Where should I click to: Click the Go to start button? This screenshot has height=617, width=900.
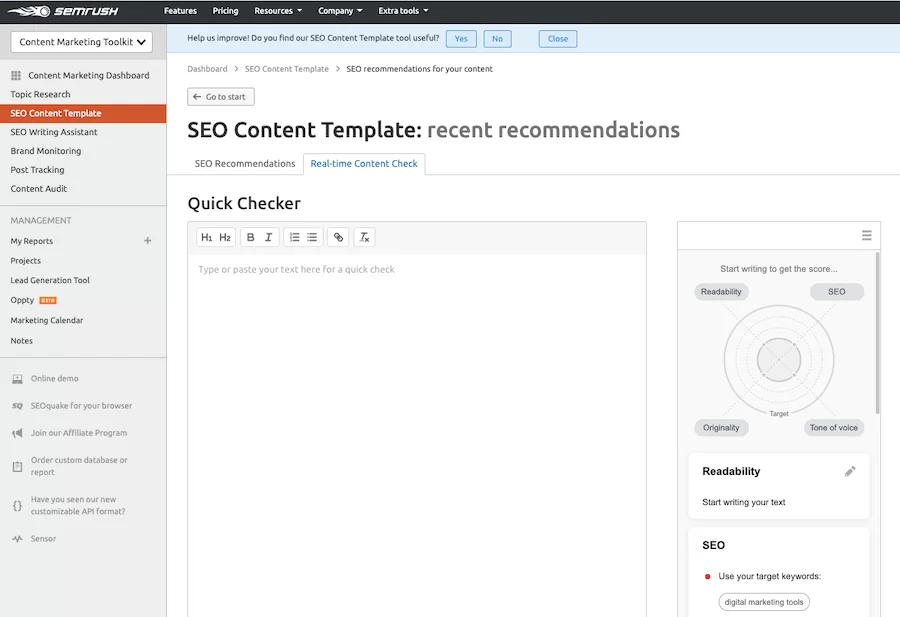point(221,97)
